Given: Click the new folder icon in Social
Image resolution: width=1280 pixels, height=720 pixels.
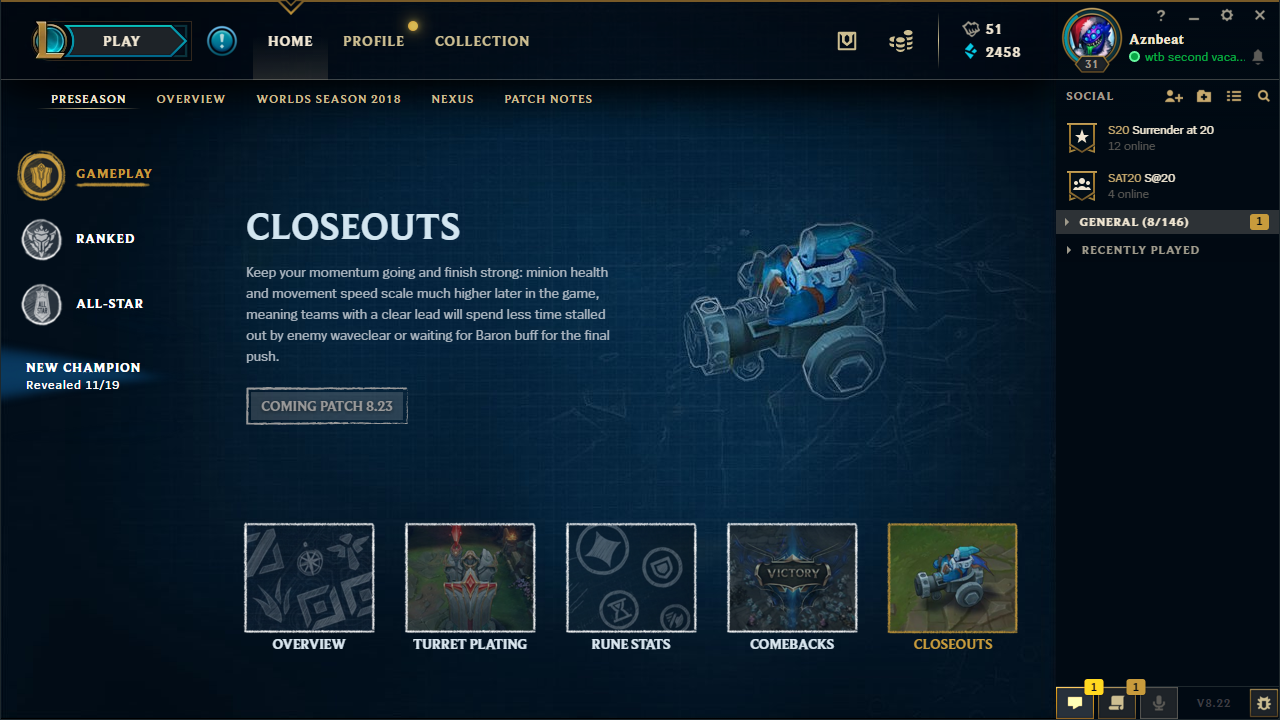Looking at the screenshot, I should [1204, 96].
